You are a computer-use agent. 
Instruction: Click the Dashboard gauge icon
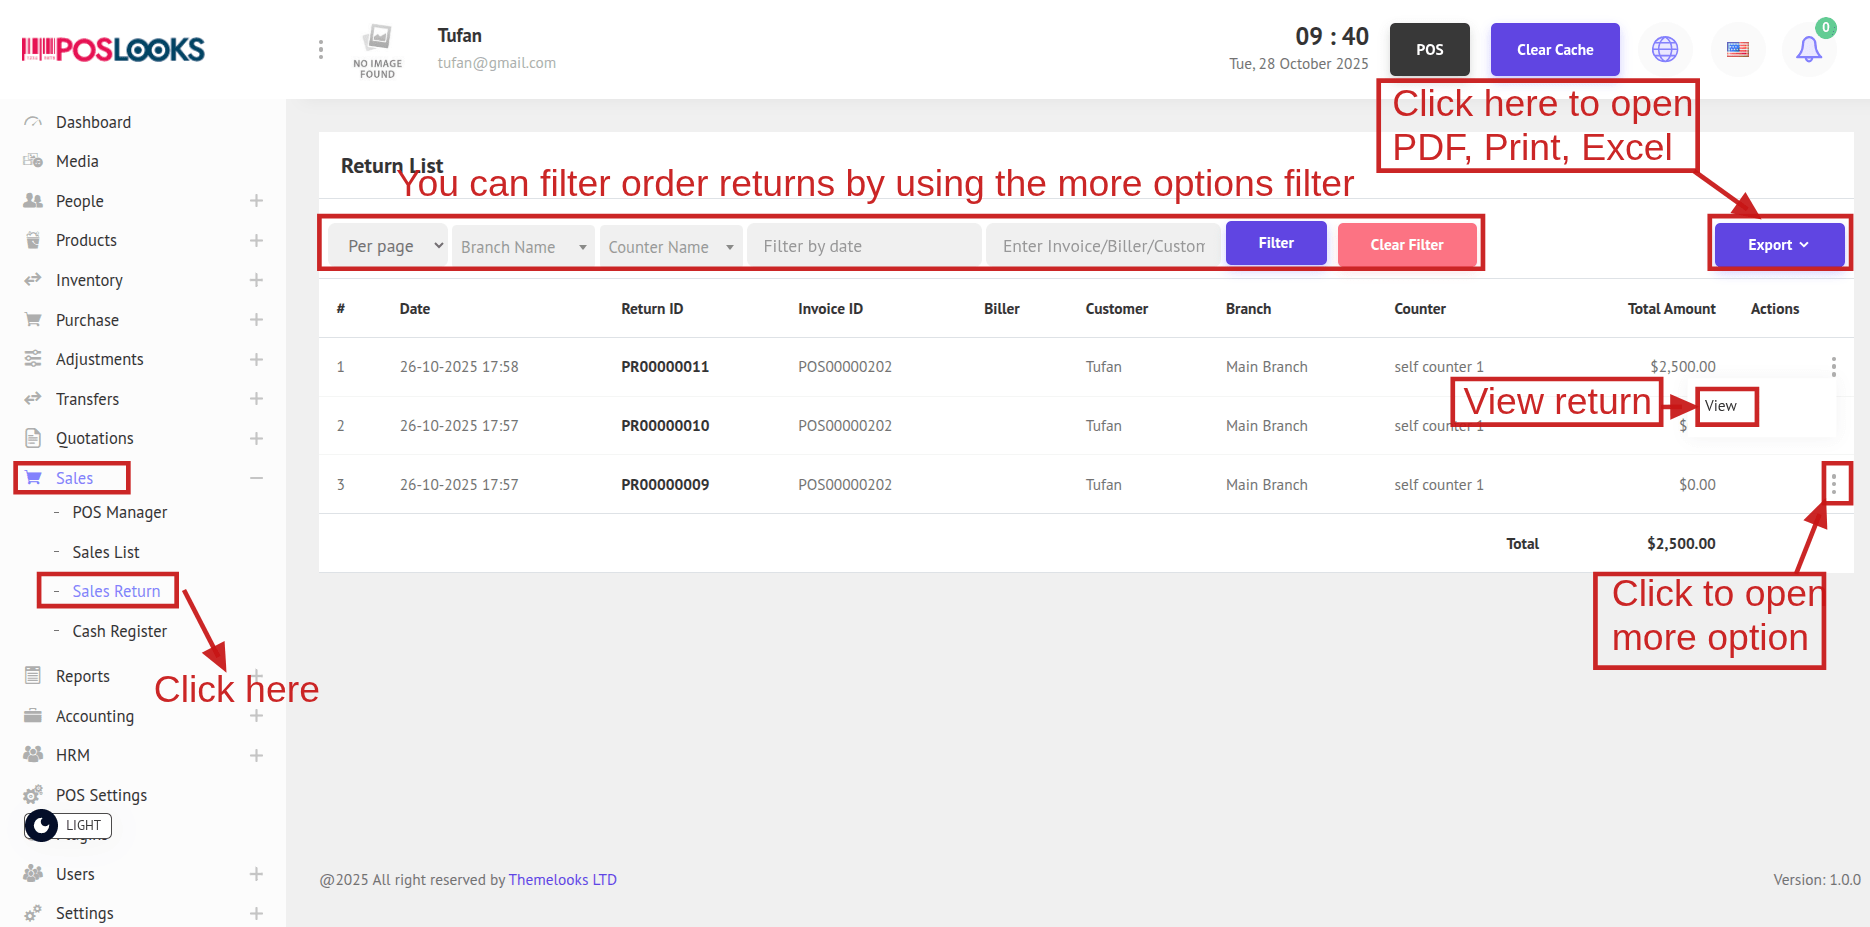pos(33,122)
